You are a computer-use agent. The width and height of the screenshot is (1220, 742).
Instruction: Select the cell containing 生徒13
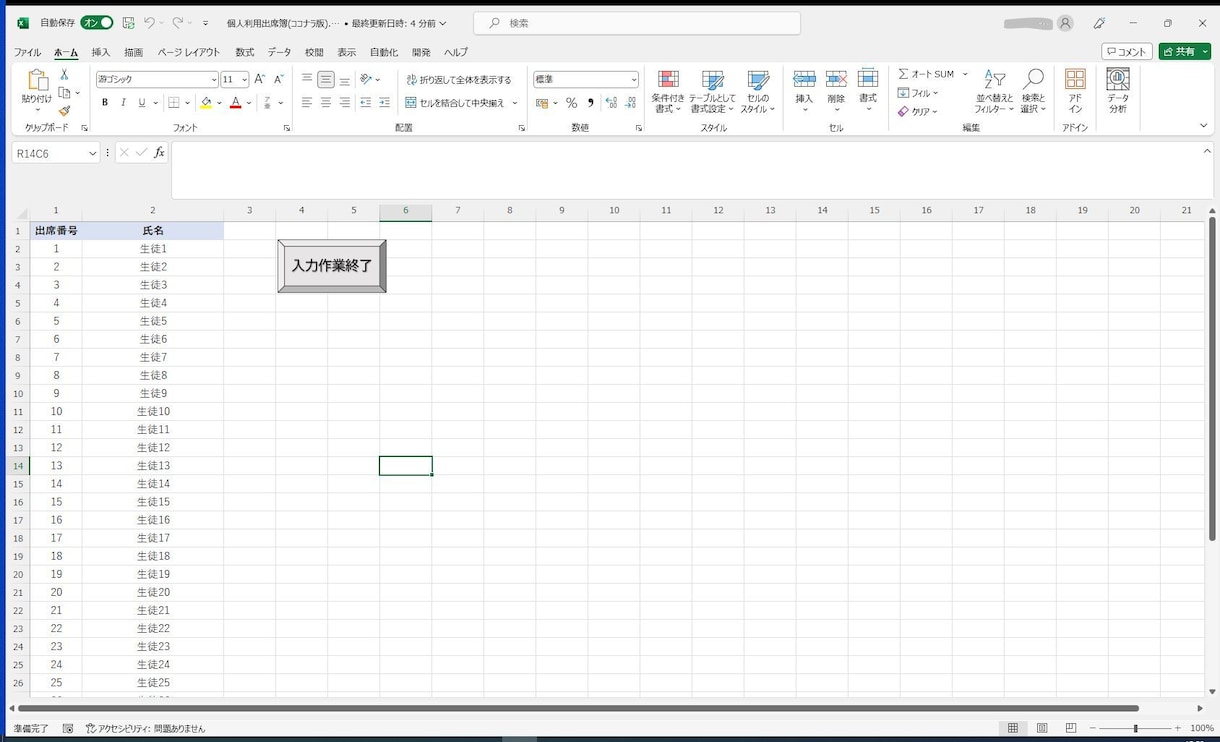point(153,466)
